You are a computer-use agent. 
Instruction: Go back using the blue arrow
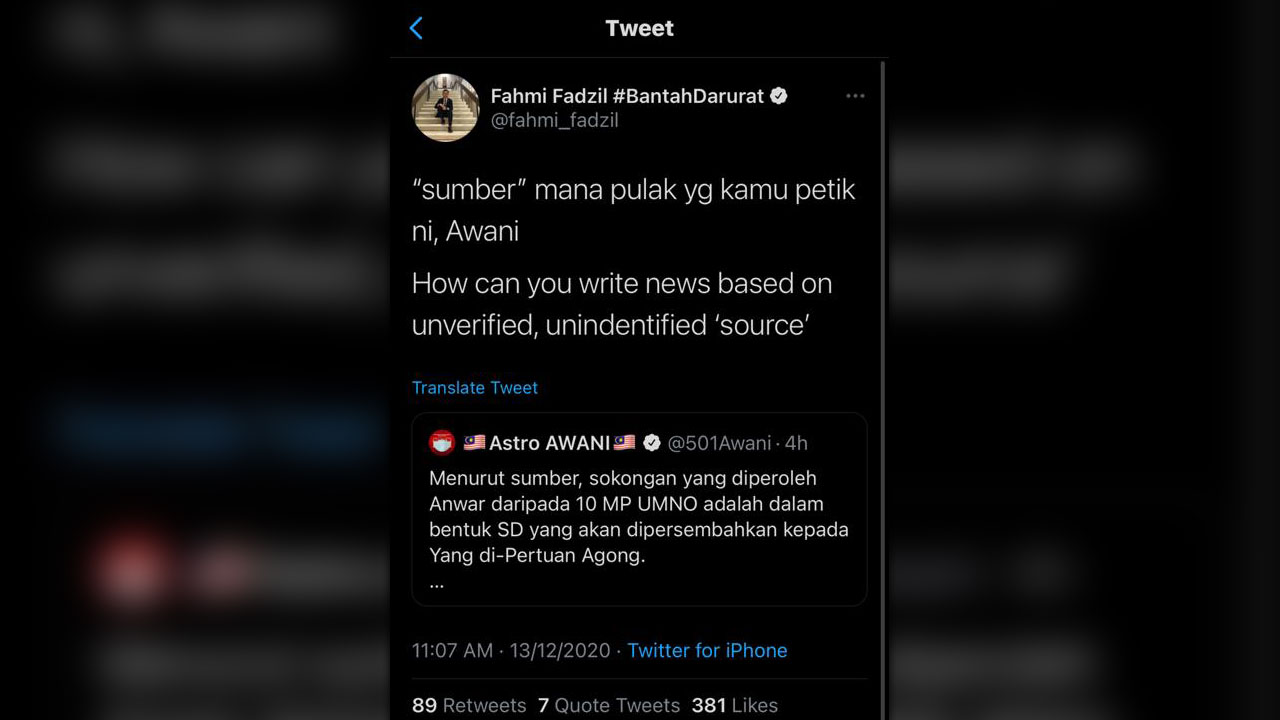[x=417, y=28]
